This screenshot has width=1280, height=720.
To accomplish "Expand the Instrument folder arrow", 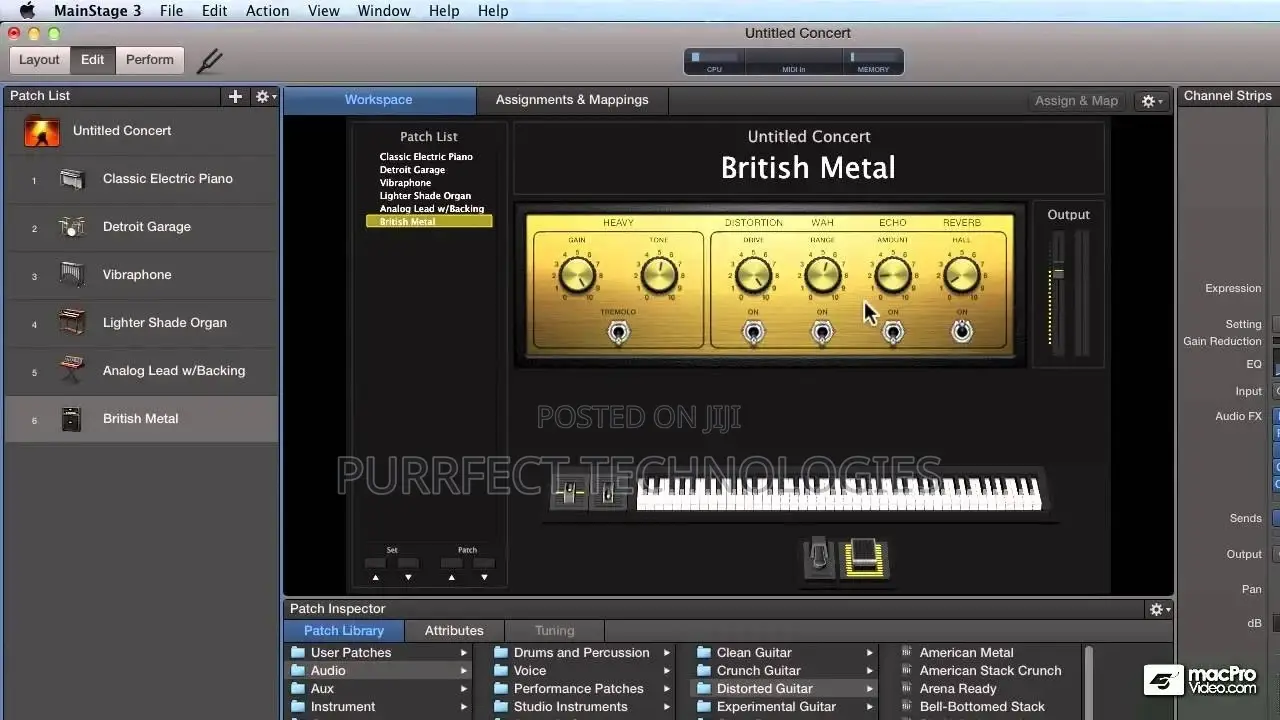I will (x=464, y=707).
